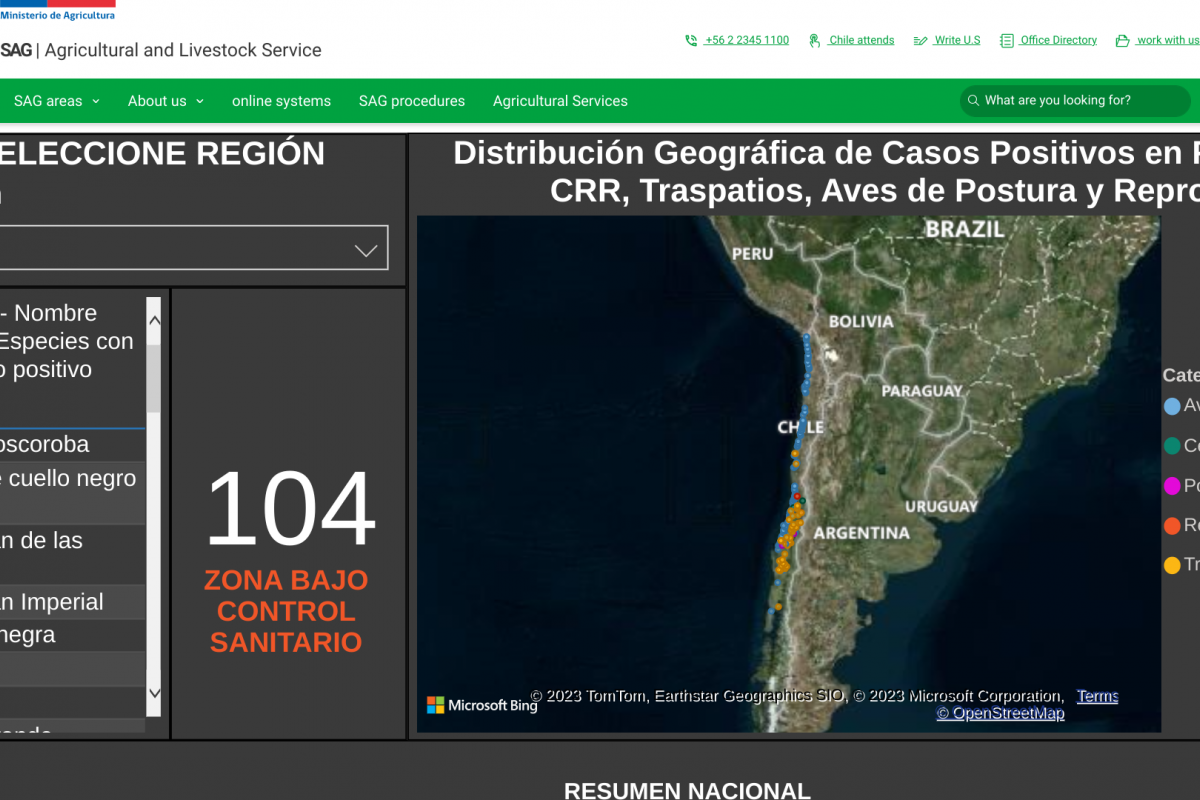
Task: Click the species list scroll-down arrow
Action: (154, 692)
